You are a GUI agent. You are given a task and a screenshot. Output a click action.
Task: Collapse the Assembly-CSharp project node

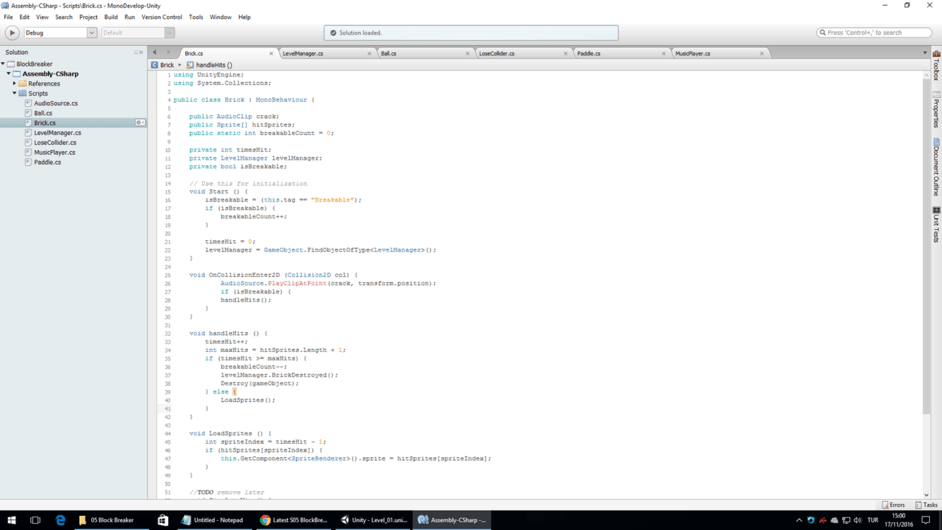(x=9, y=74)
